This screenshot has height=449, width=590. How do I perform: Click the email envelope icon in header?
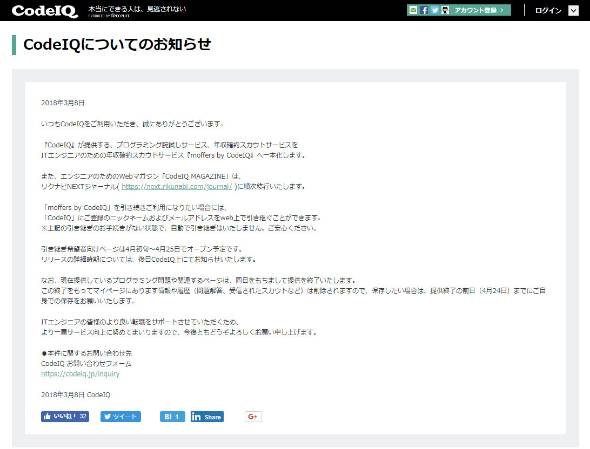tap(413, 10)
